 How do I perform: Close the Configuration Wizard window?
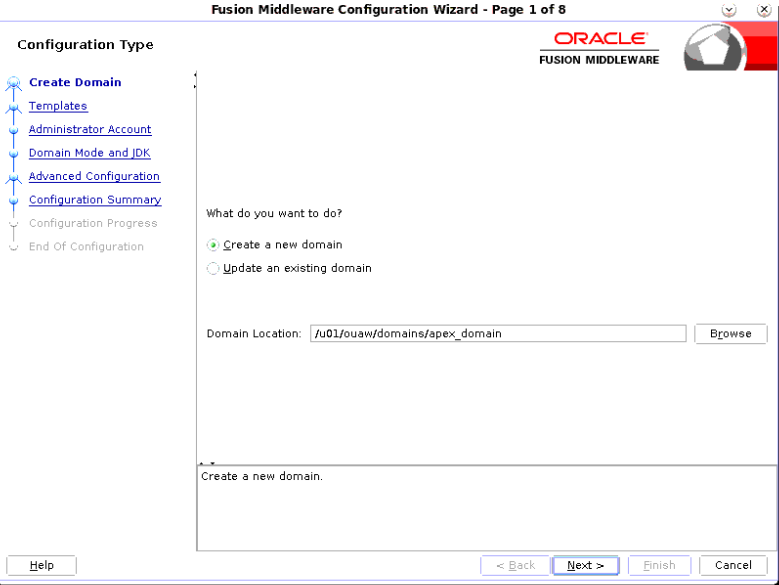764,10
